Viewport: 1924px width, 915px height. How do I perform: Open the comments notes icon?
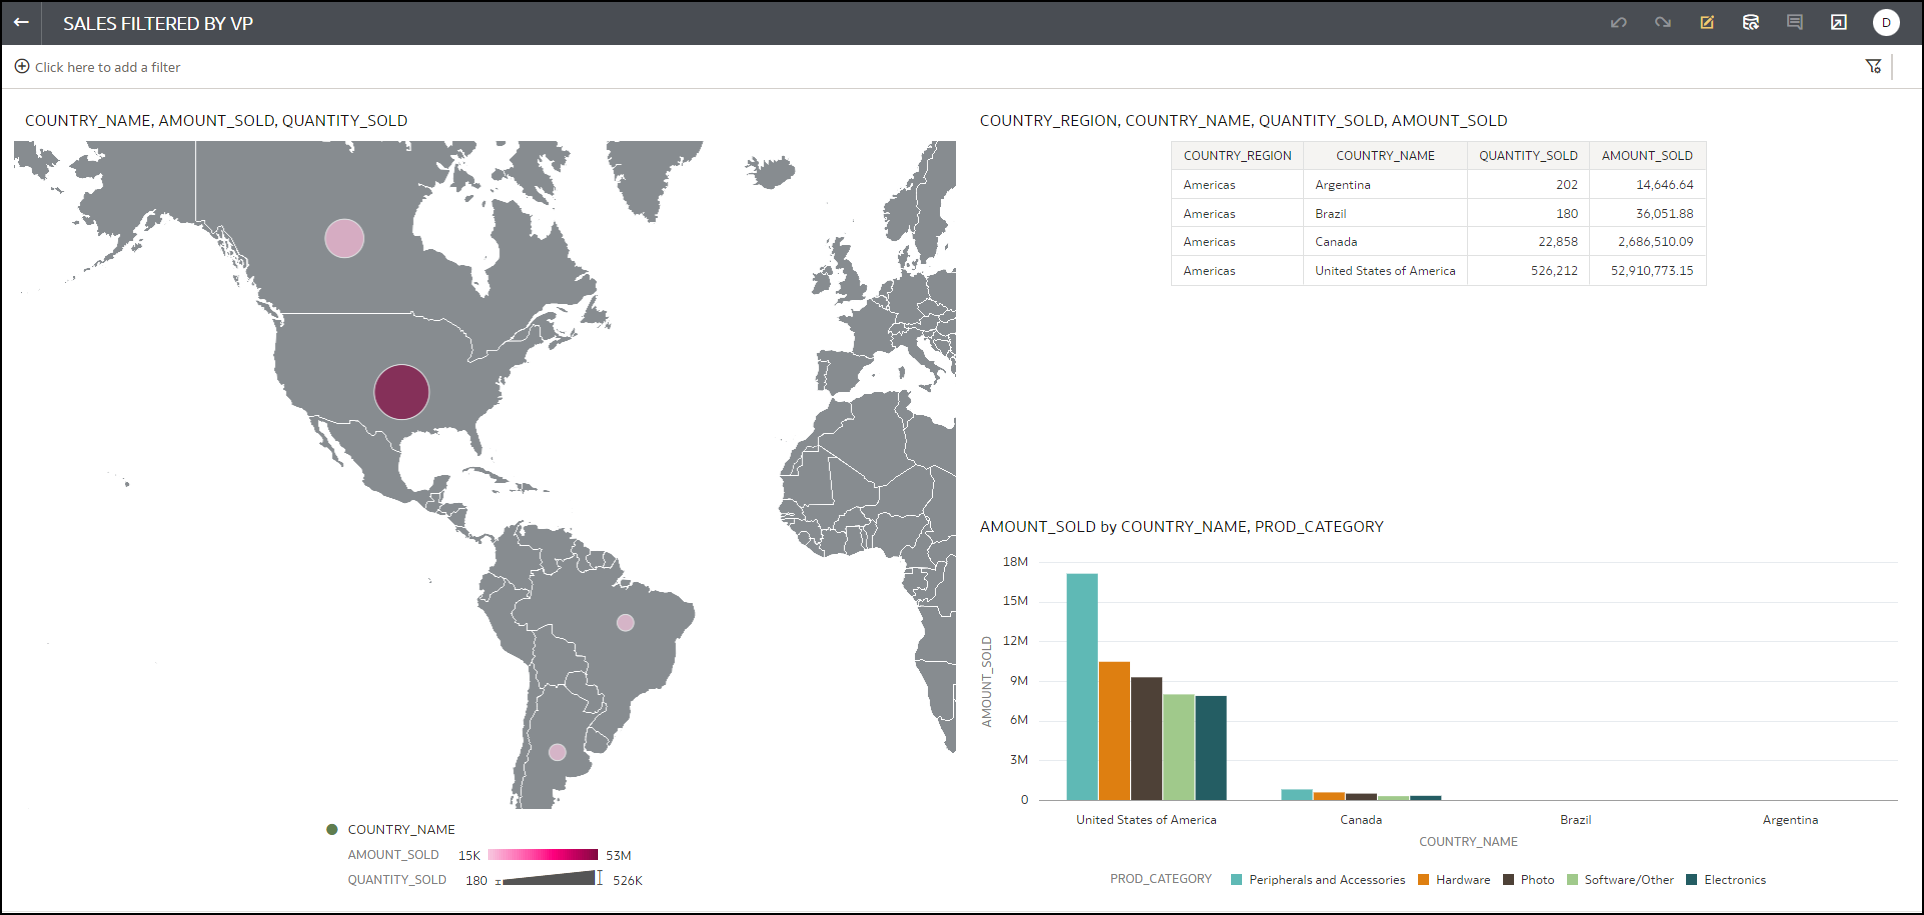1795,22
